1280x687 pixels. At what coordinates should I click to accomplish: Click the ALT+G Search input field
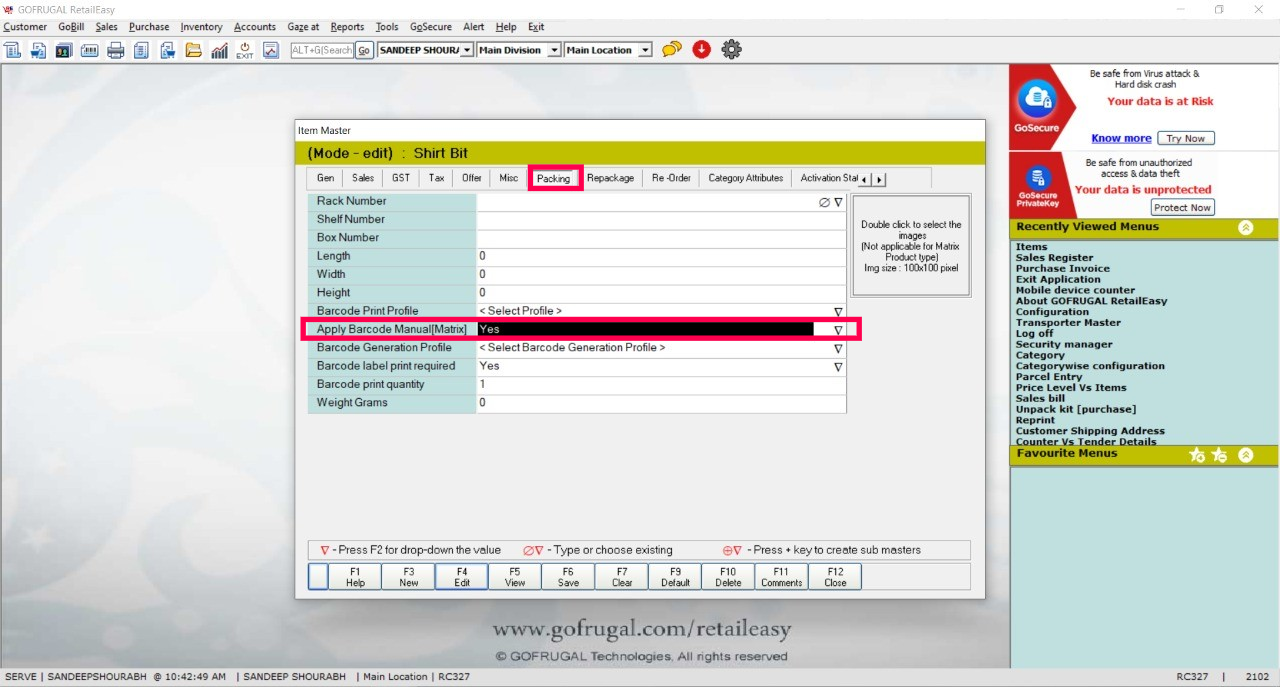(322, 50)
